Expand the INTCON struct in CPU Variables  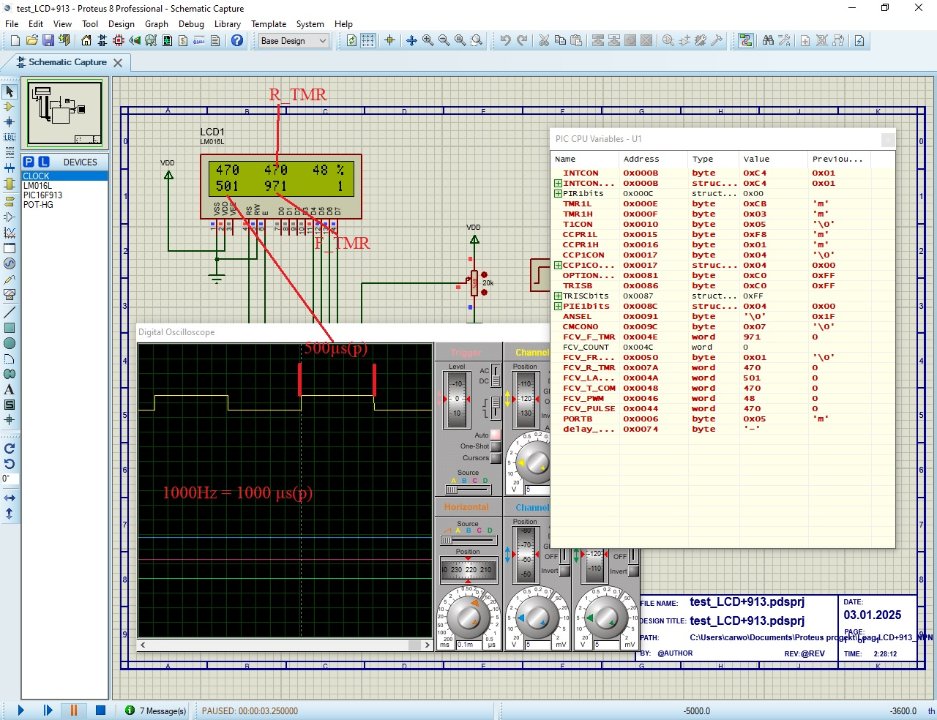click(559, 183)
